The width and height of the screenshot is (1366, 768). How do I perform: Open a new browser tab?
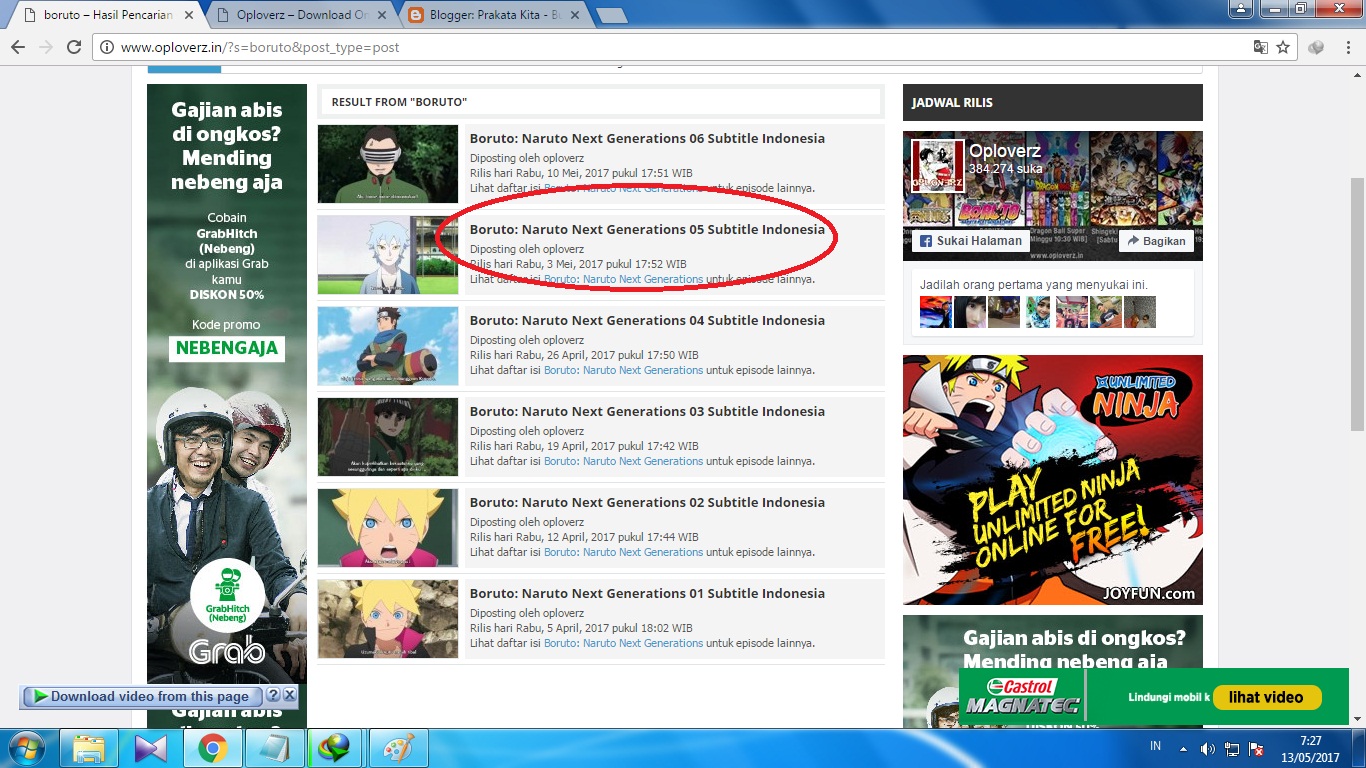(611, 15)
